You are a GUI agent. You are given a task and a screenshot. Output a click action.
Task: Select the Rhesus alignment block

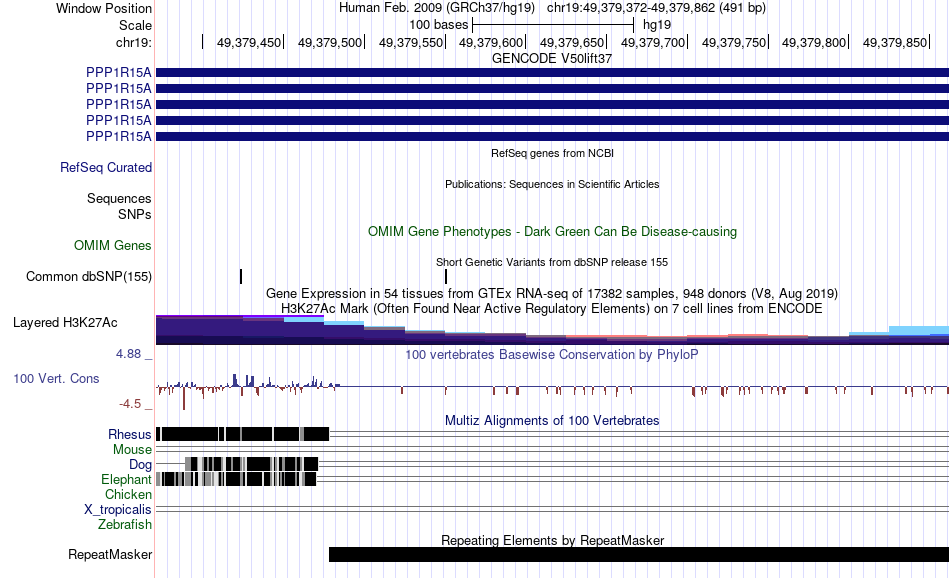pos(242,434)
